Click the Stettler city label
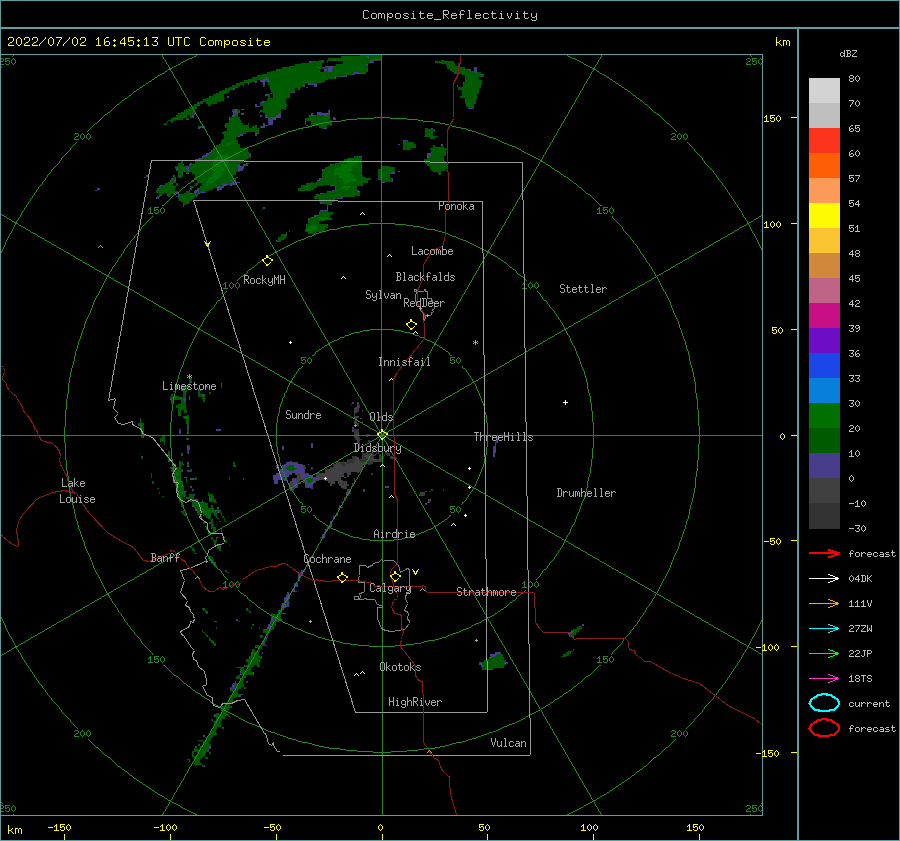The width and height of the screenshot is (900, 841). [x=583, y=289]
